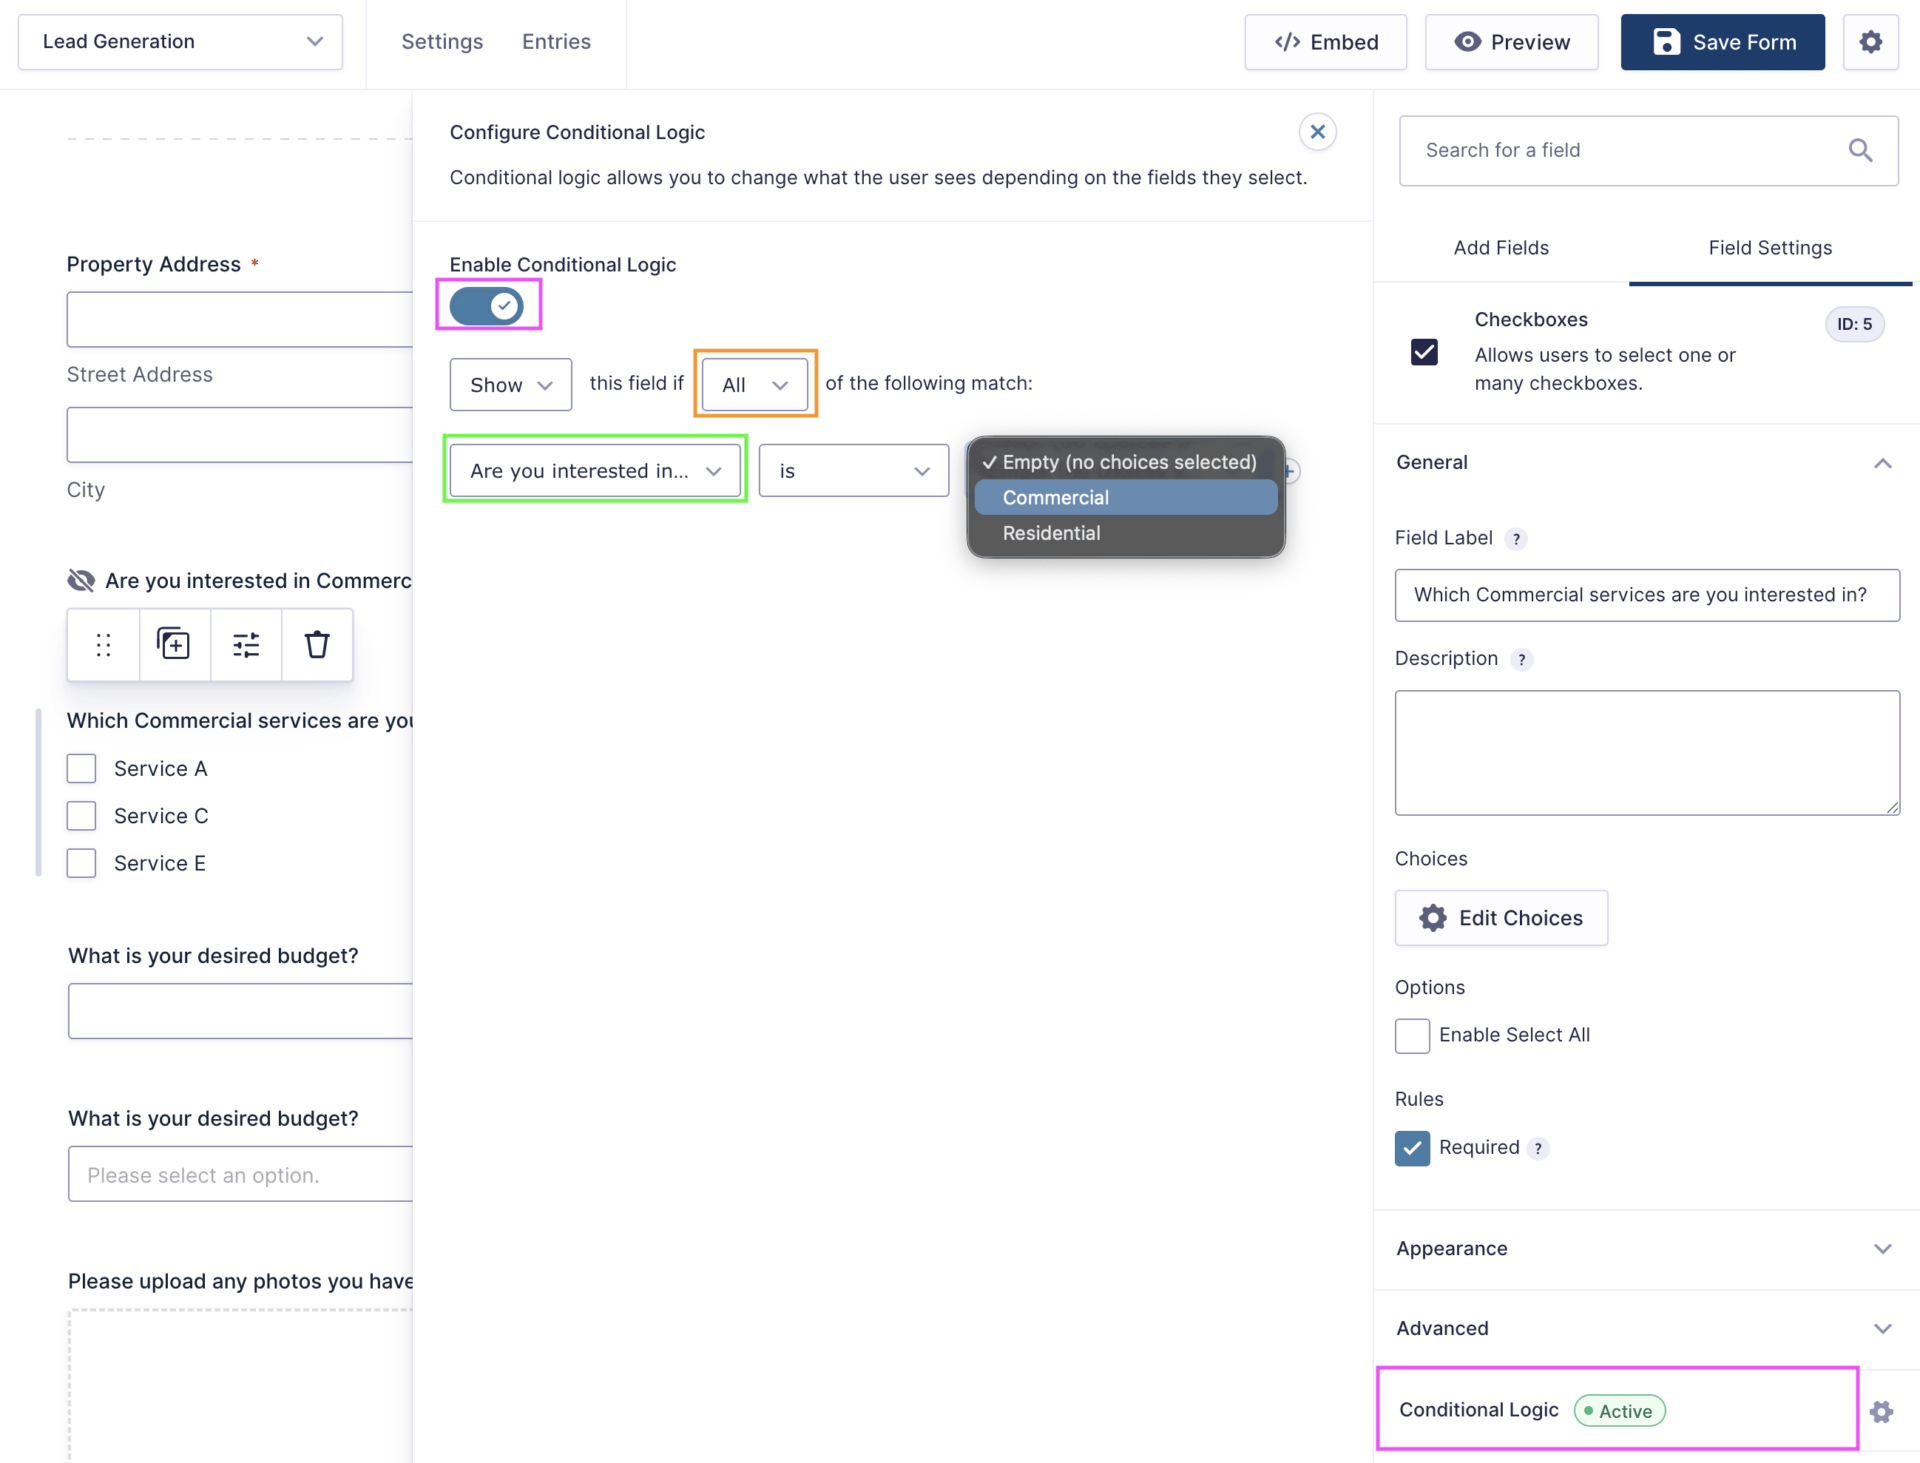Screen dimensions: 1920x1463
Task: Tick the Service A checkbox
Action: tap(82, 769)
